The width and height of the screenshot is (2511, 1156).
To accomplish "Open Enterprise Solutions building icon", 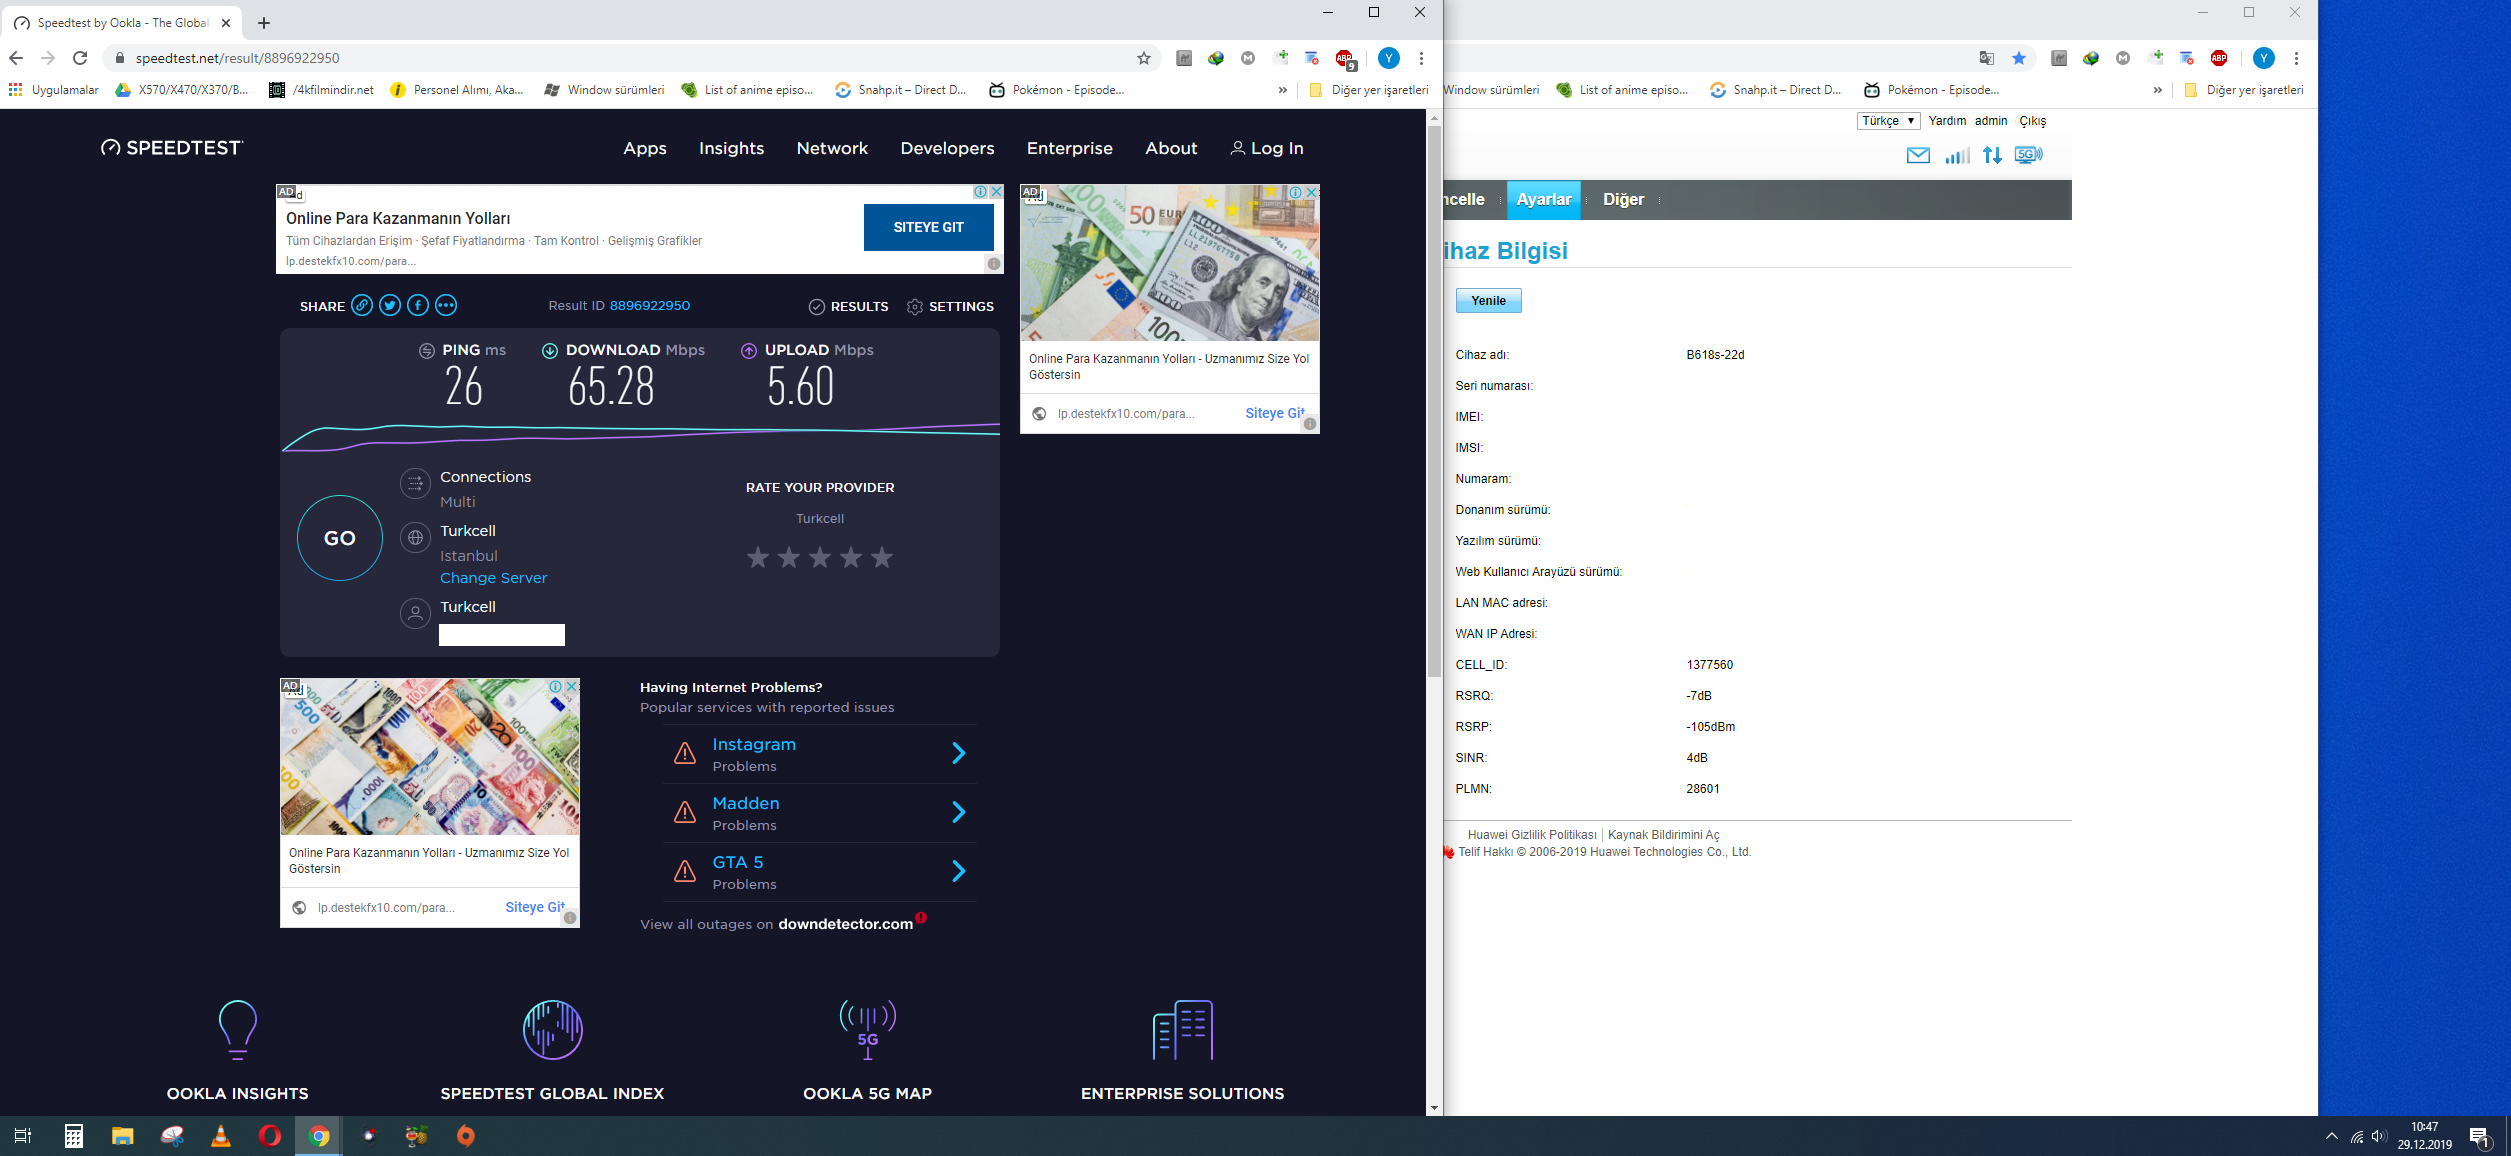I will click(x=1183, y=1029).
